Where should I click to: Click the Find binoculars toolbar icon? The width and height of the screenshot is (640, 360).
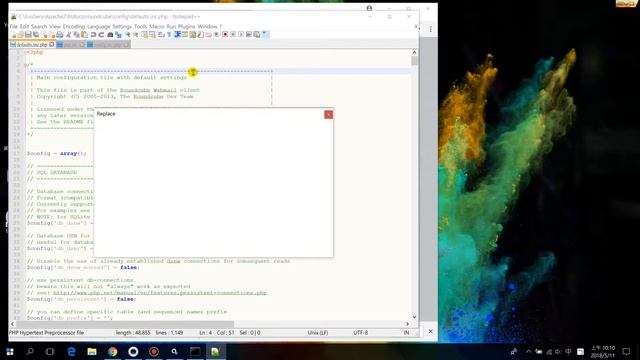tap(110, 35)
